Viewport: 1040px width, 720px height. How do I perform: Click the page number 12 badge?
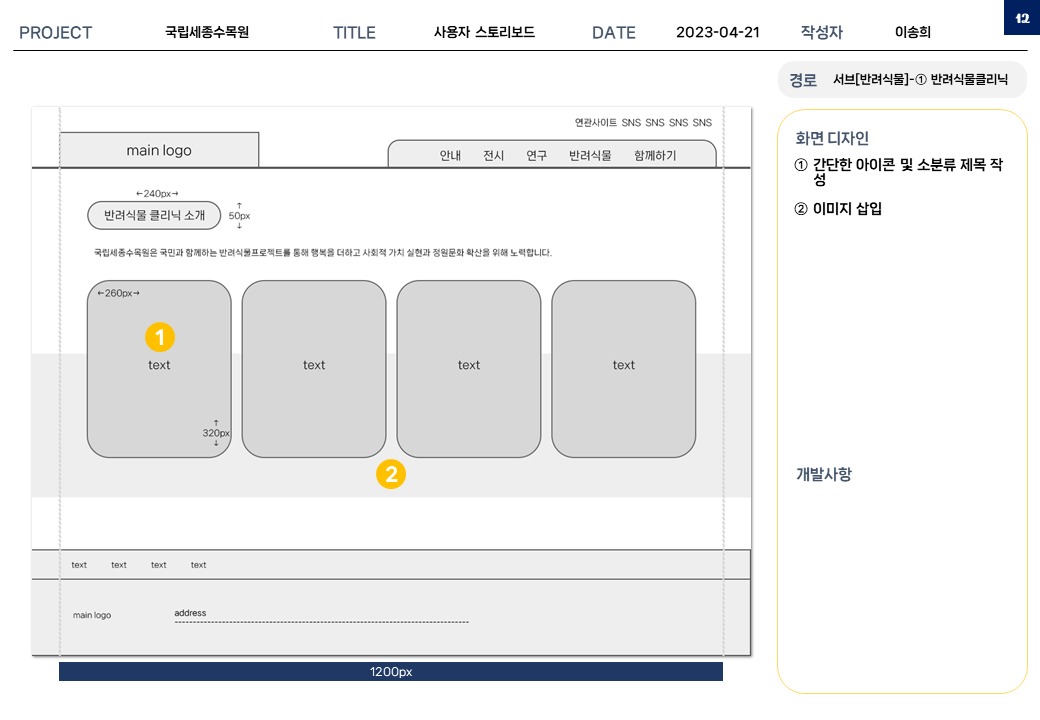point(1021,18)
